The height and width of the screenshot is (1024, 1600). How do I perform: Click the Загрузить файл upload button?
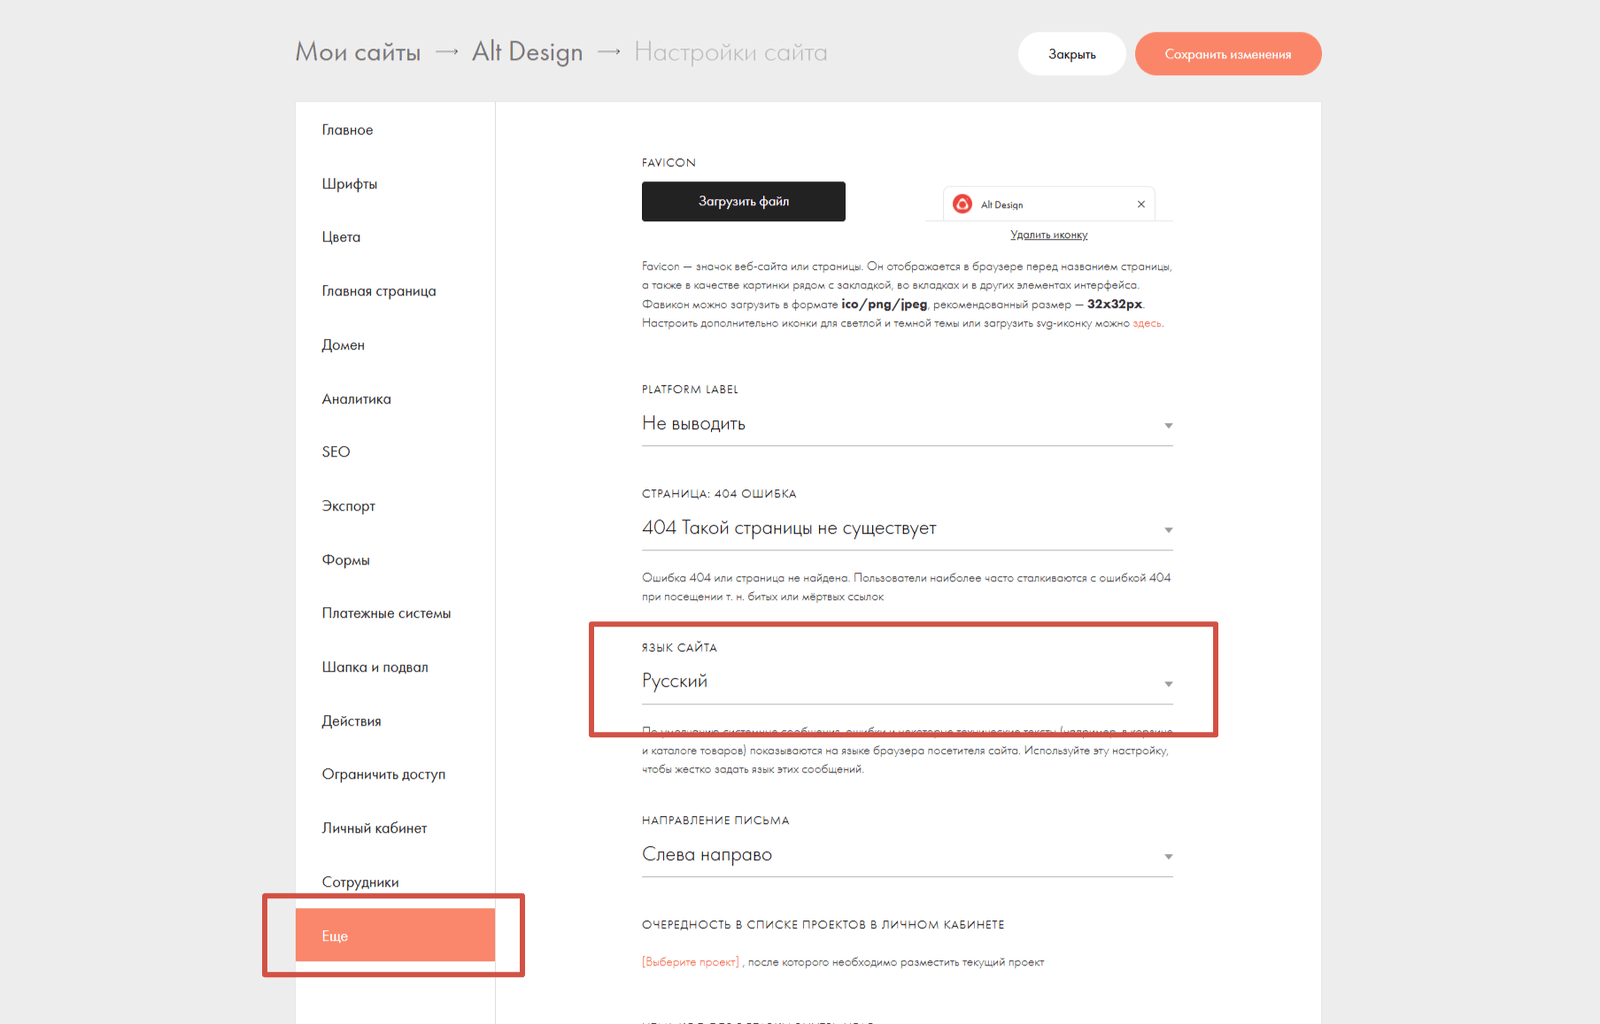[744, 201]
